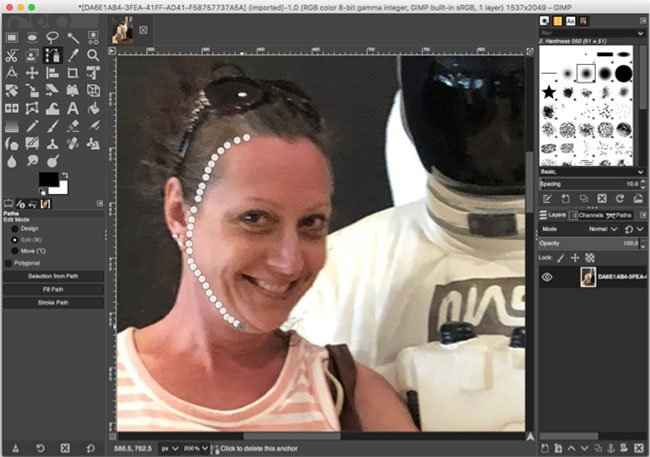Choose the Move edit mode option
Image resolution: width=650 pixels, height=457 pixels.
[14, 250]
